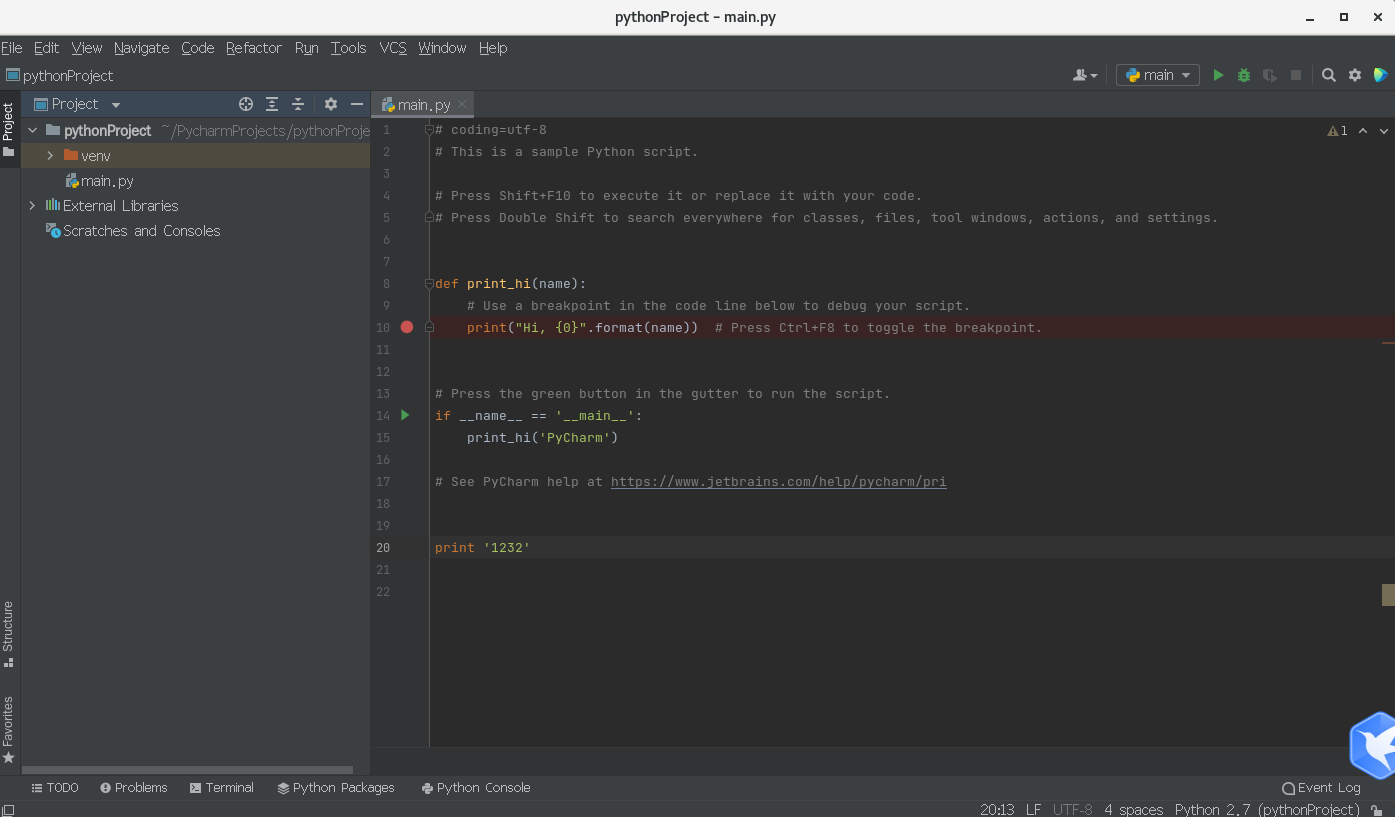
Task: Hide the Project panel with minus icon
Action: pyautogui.click(x=356, y=104)
